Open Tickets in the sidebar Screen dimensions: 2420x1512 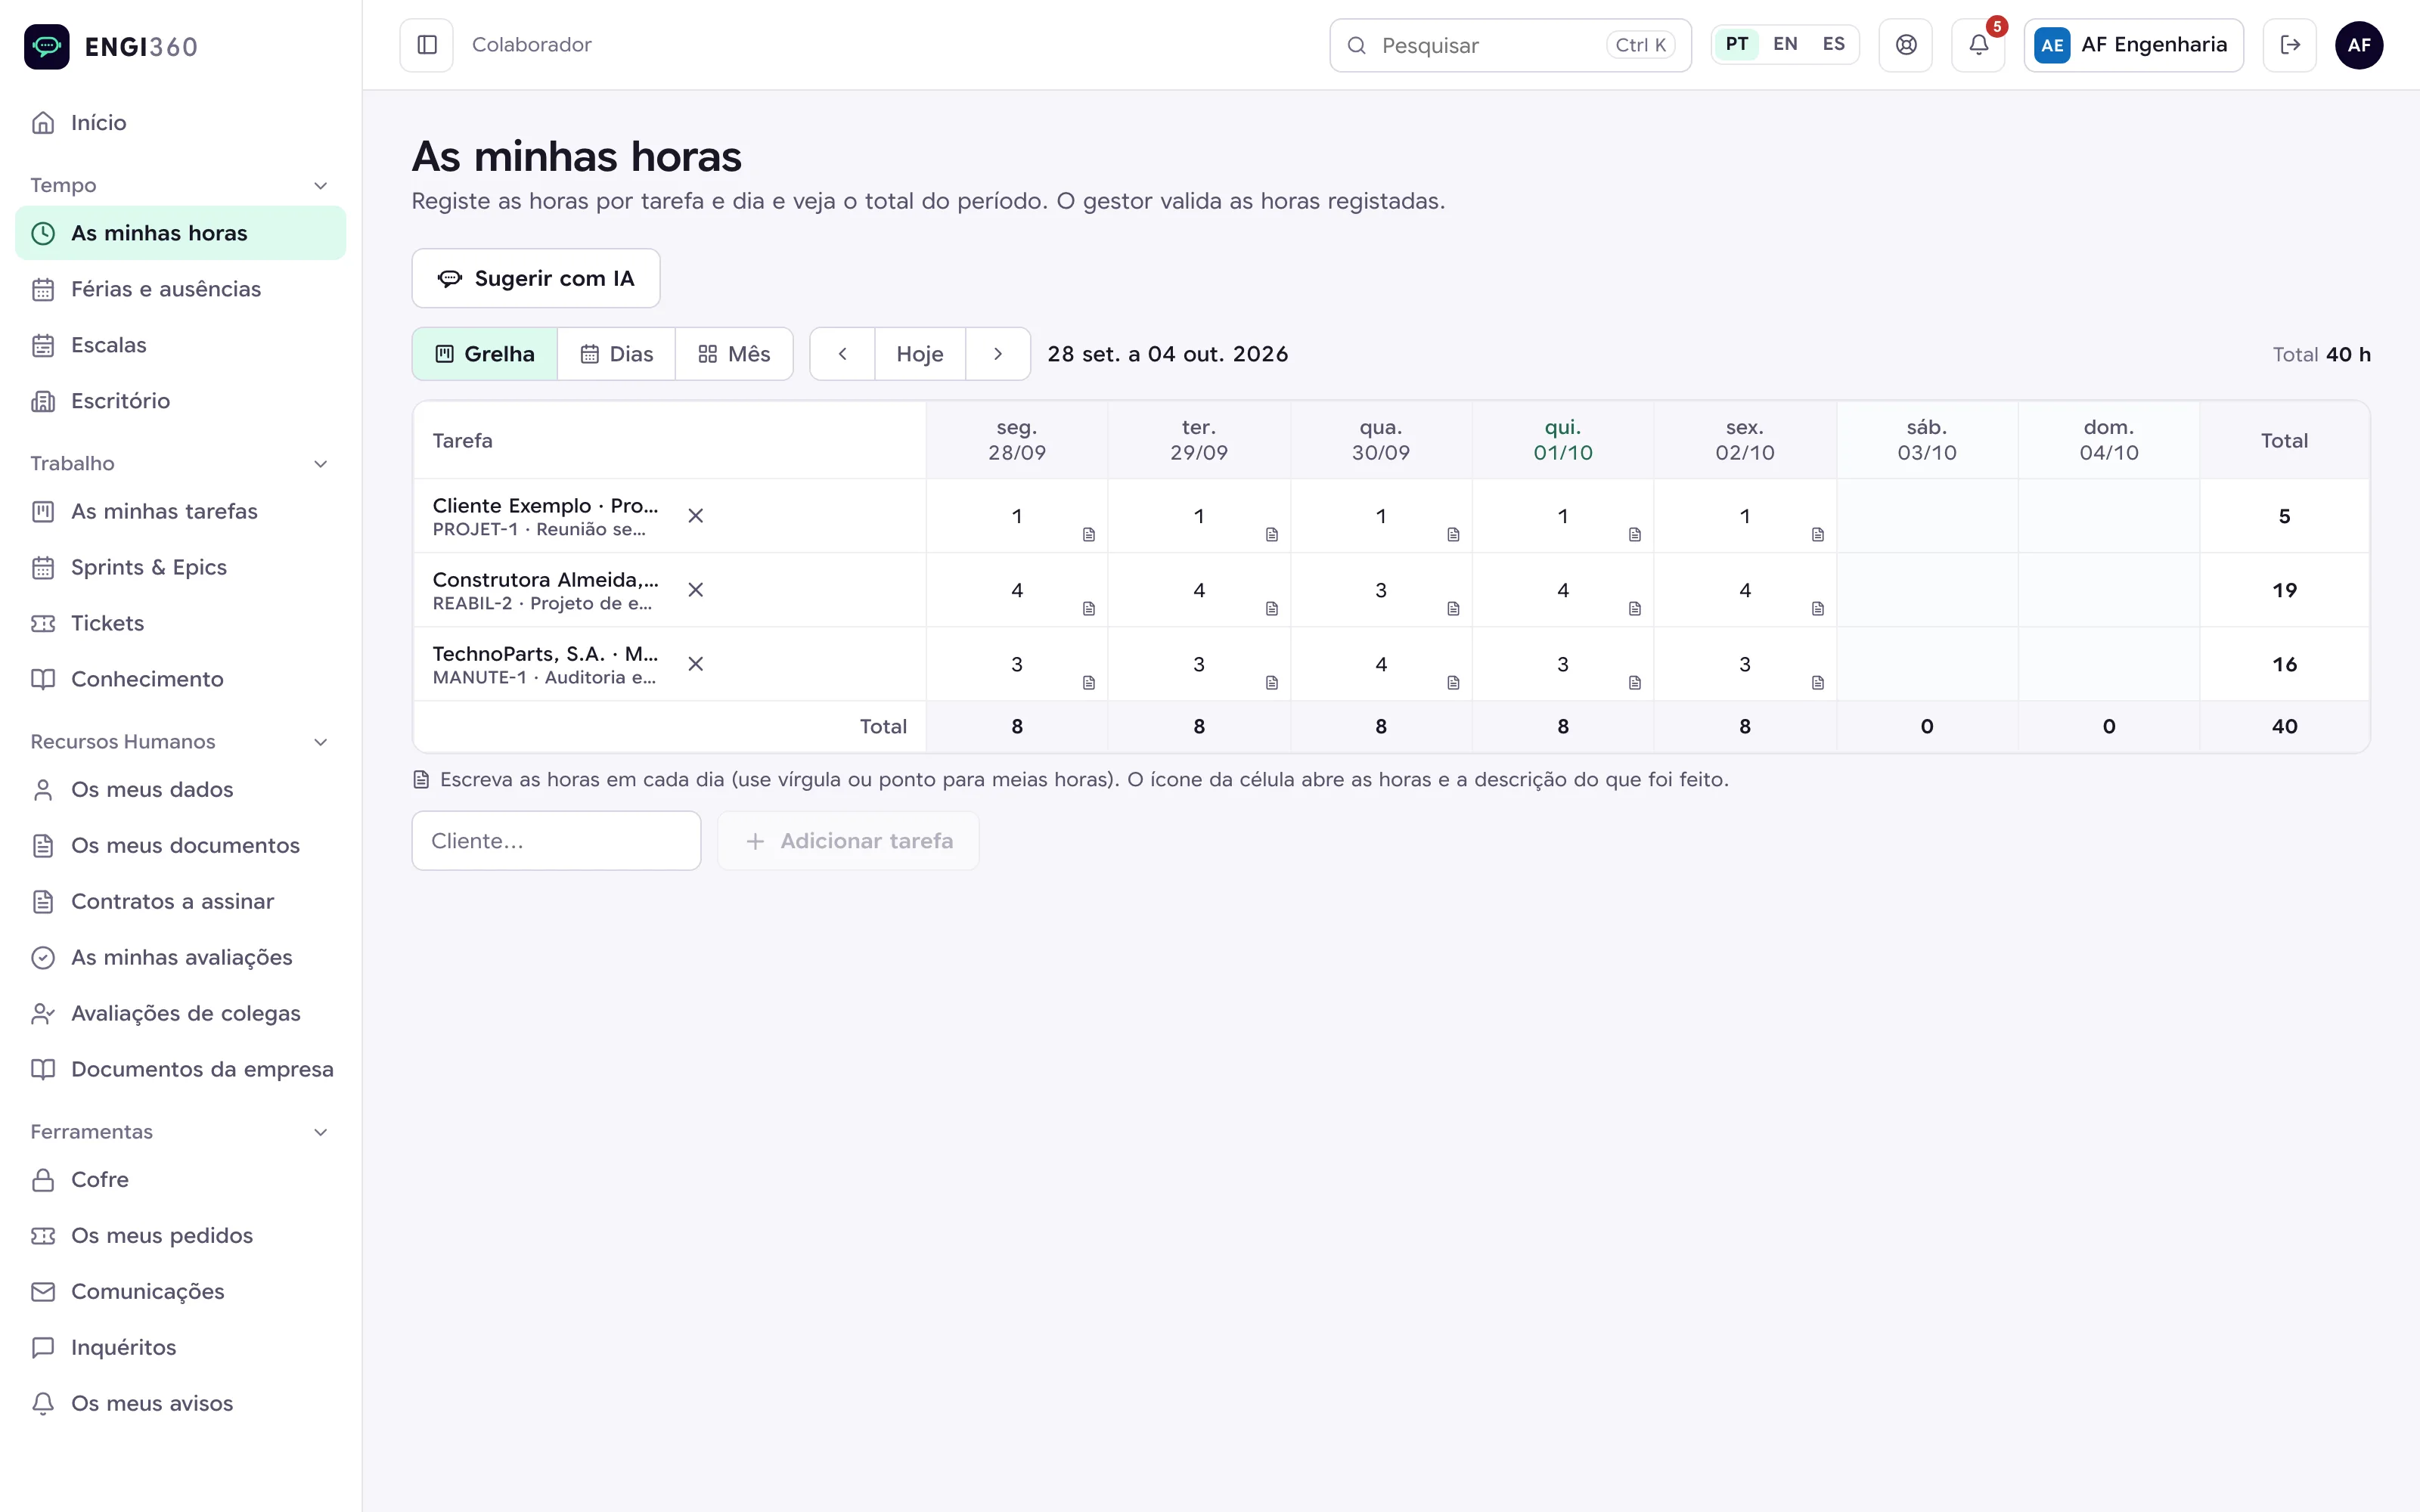click(180, 623)
